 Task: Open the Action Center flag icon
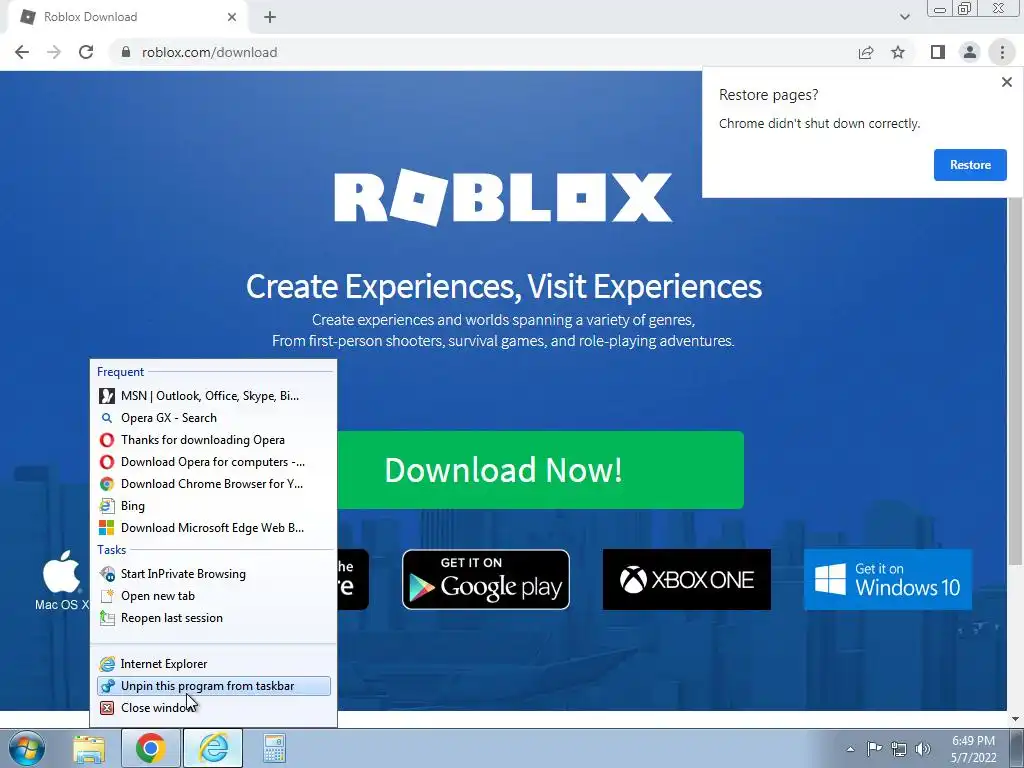pos(874,749)
